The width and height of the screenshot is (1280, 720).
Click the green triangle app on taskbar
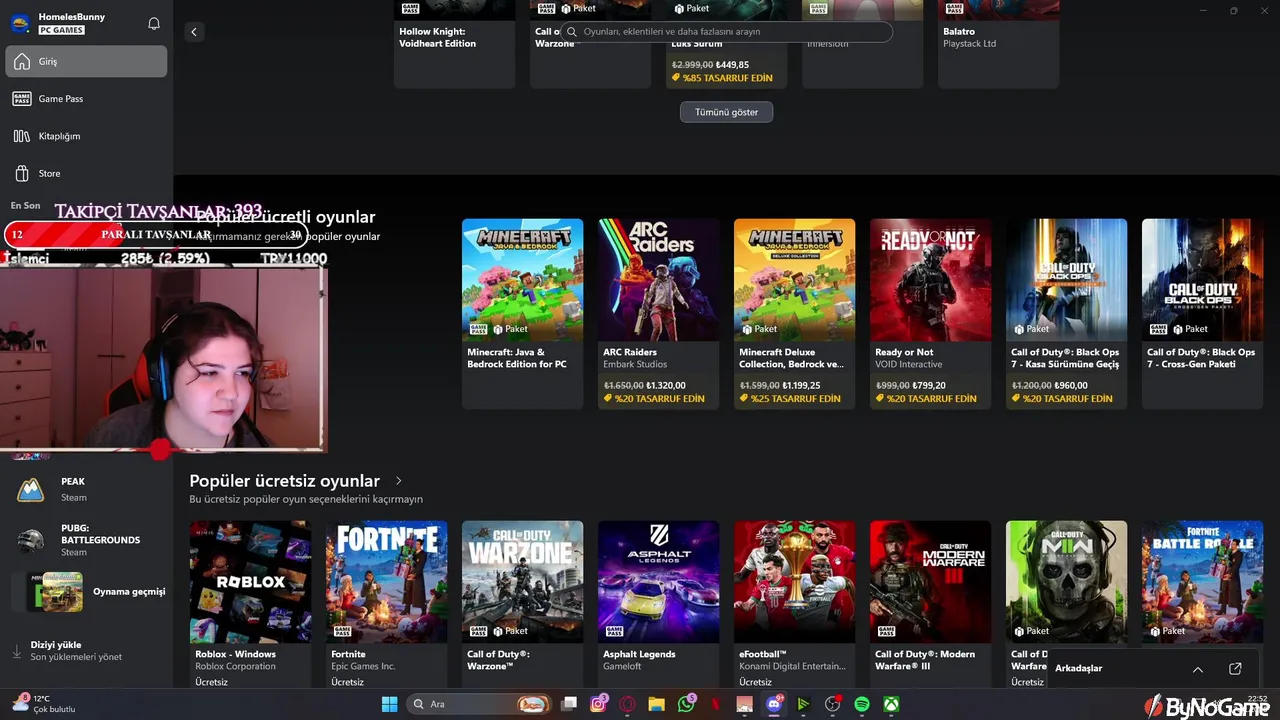click(803, 704)
